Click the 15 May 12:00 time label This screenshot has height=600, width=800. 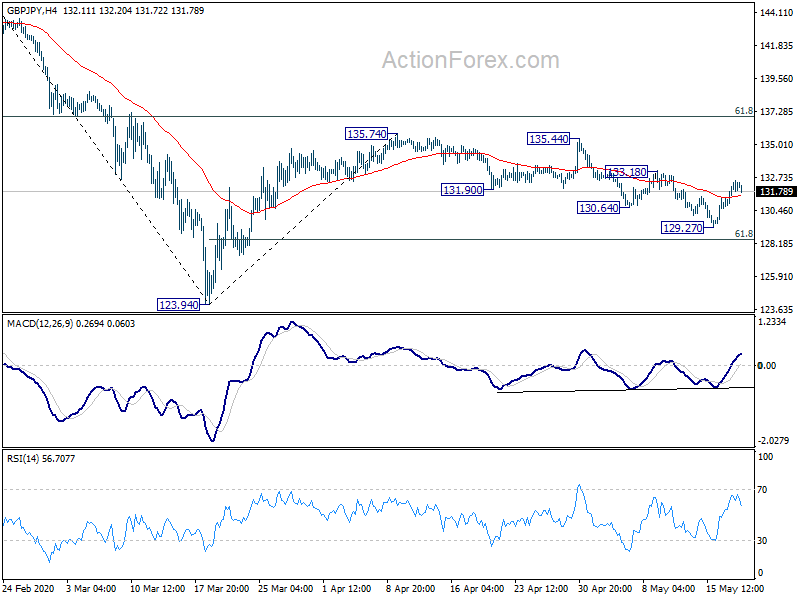coord(735,589)
